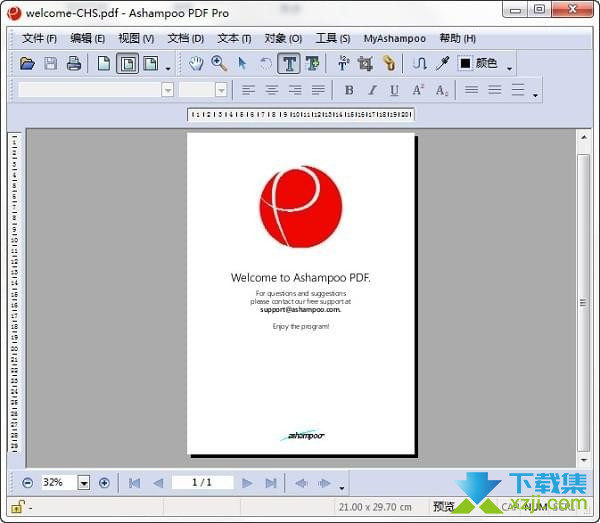
Task: Select the Hand pan tool
Action: click(x=196, y=63)
